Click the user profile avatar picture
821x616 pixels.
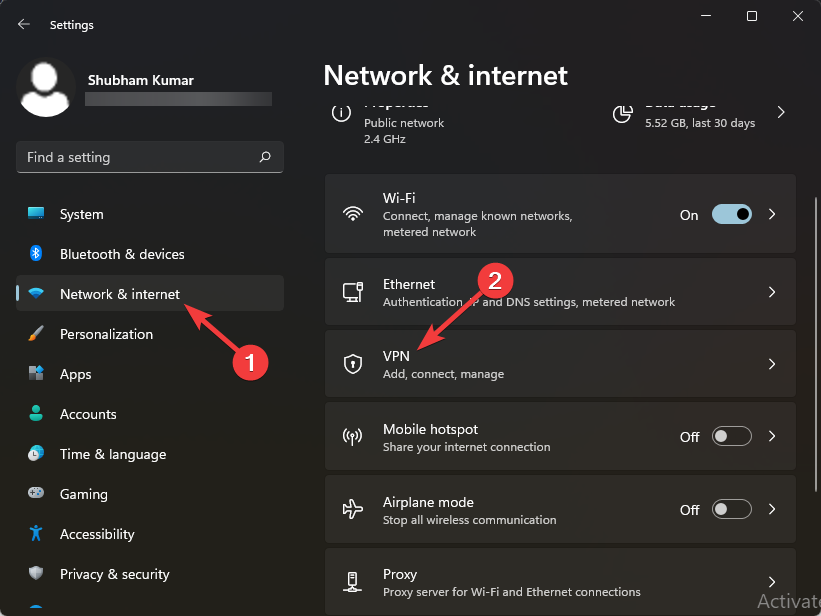(x=46, y=88)
